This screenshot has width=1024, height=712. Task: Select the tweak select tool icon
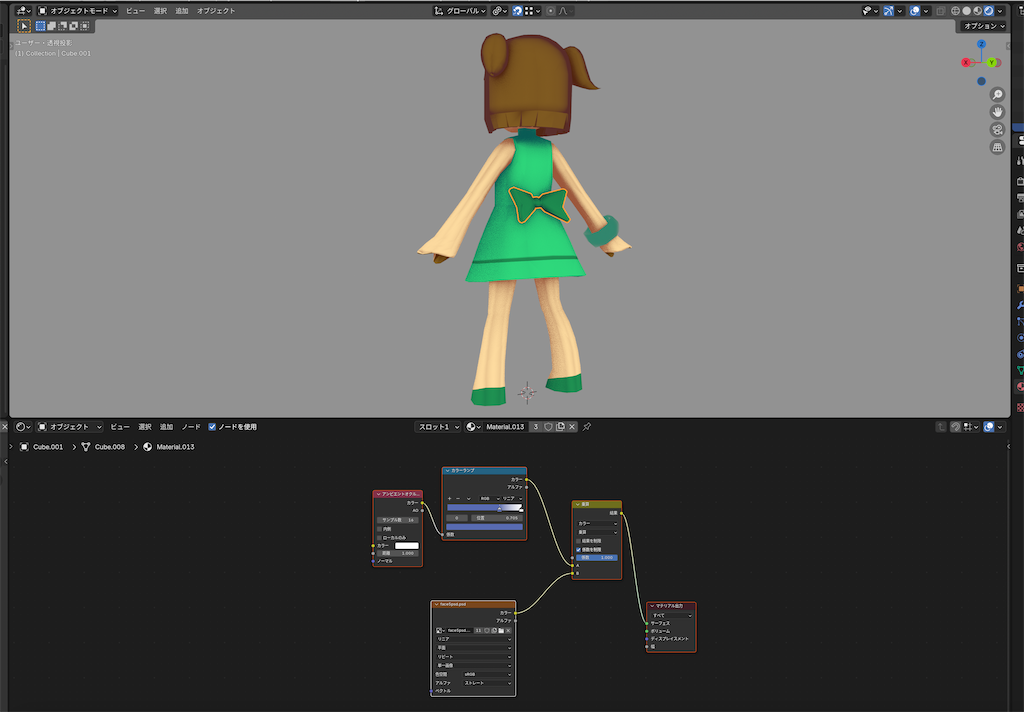(24, 26)
